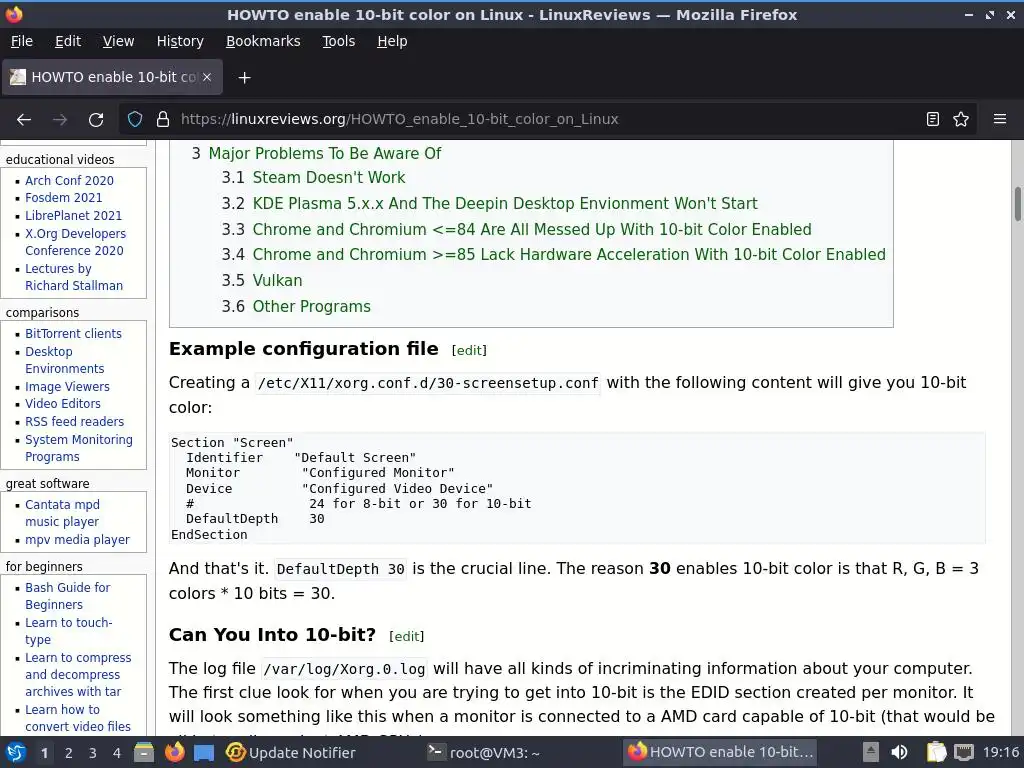This screenshot has width=1024, height=768.
Task: Open Video Editors comparison link
Action: click(x=63, y=404)
